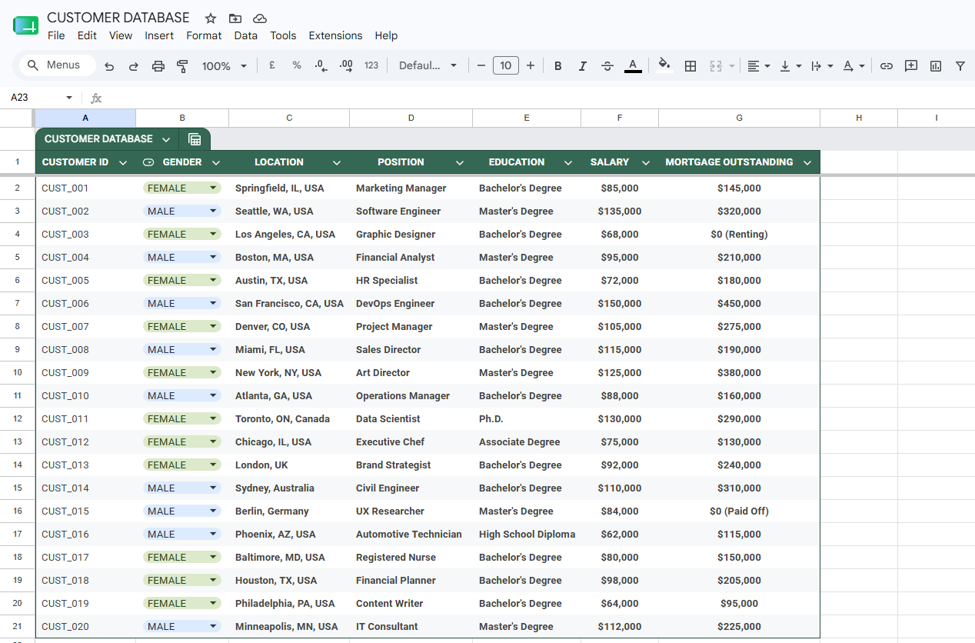The width and height of the screenshot is (975, 643).
Task: Open the Edit menu
Action: (x=86, y=35)
